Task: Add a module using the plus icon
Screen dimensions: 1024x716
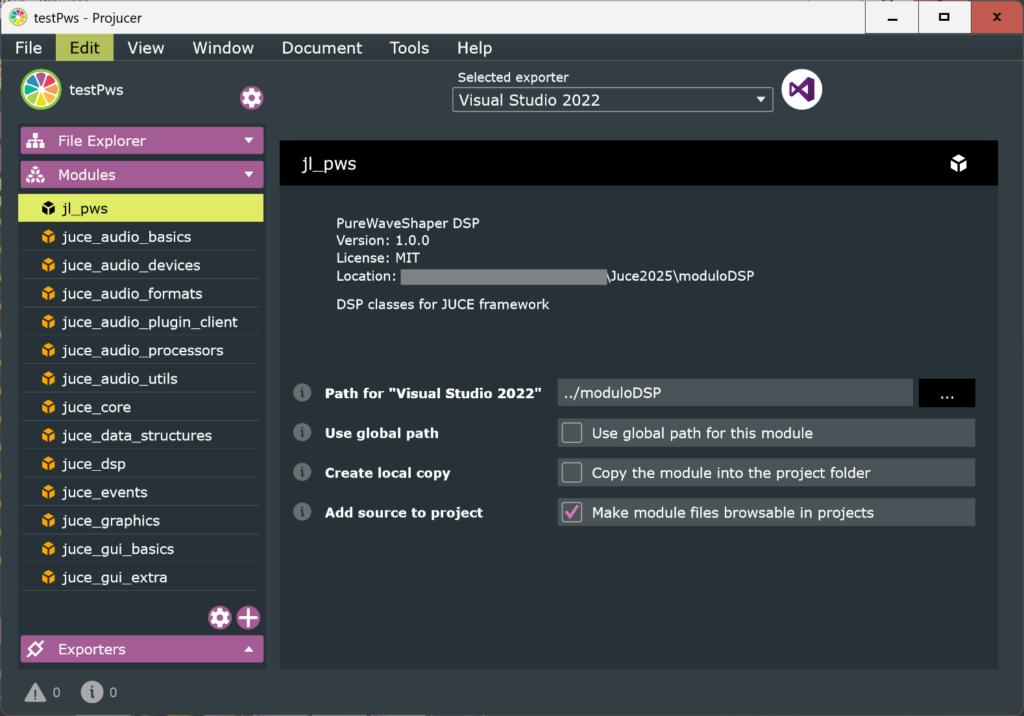Action: (247, 617)
